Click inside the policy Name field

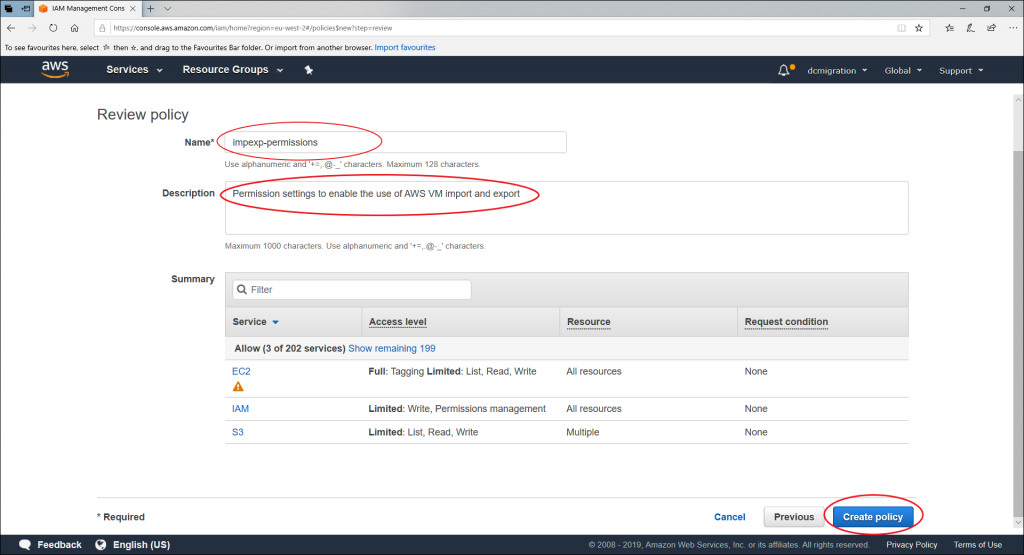392,142
